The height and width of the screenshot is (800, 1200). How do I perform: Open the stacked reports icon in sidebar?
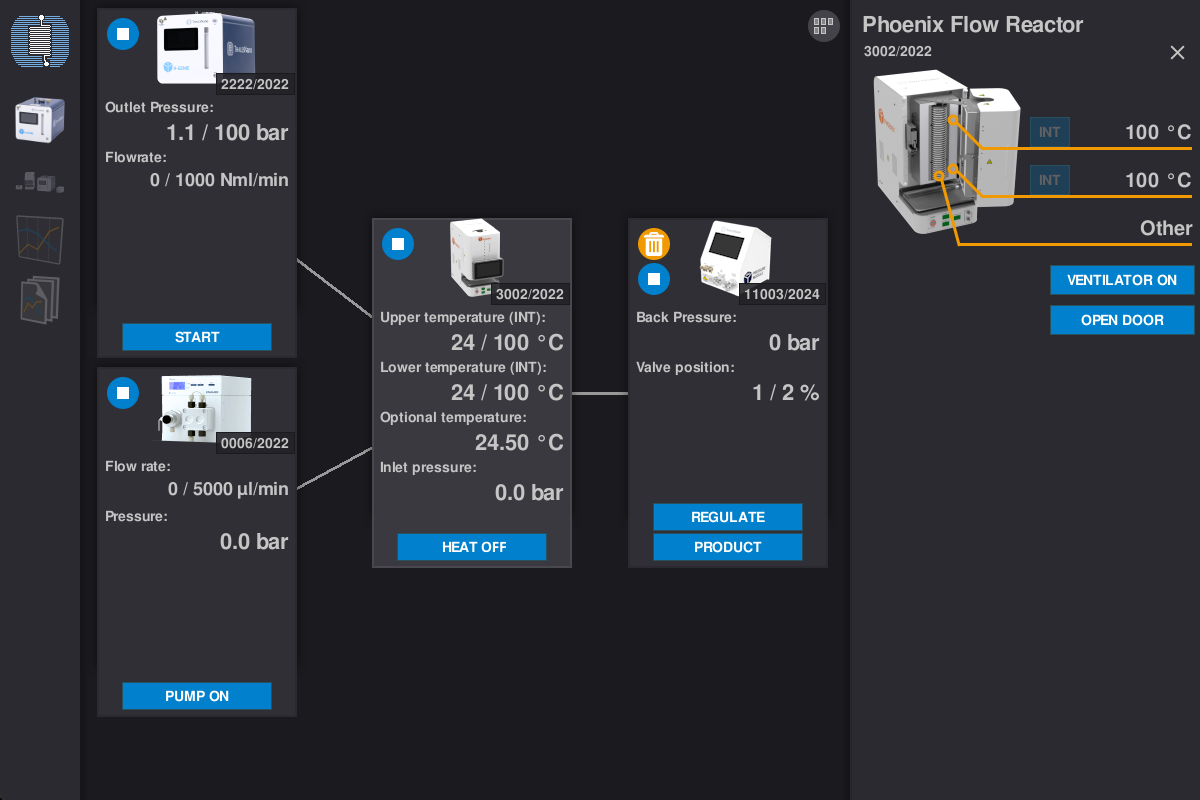(40, 299)
